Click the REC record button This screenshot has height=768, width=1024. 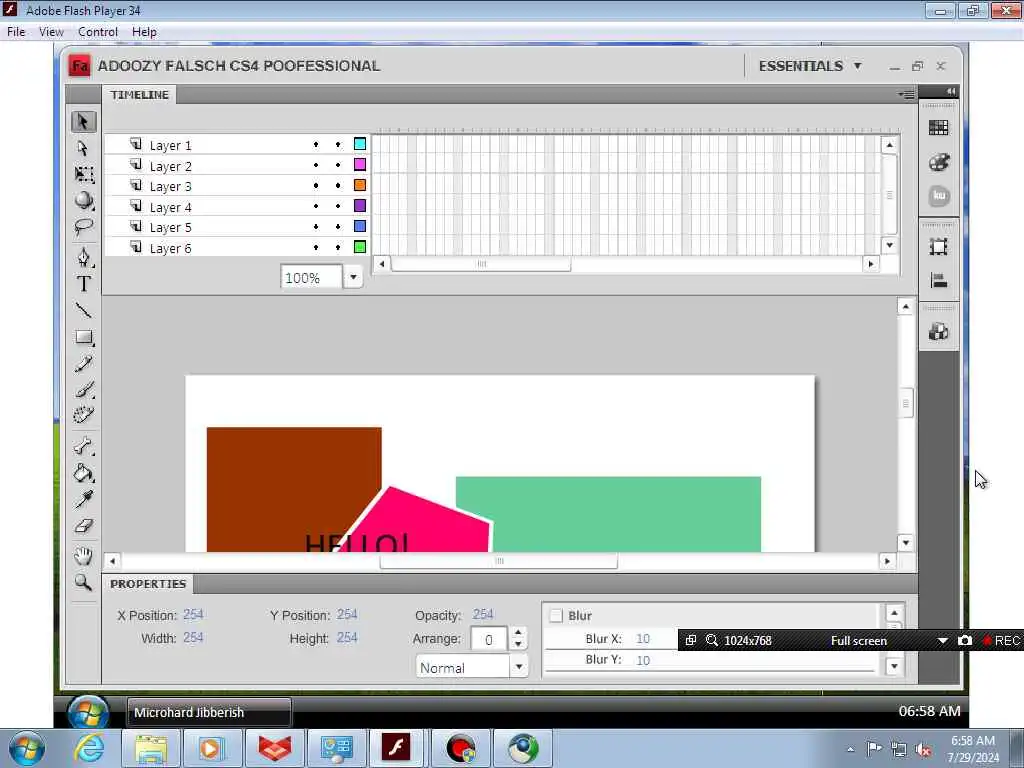(x=1002, y=641)
